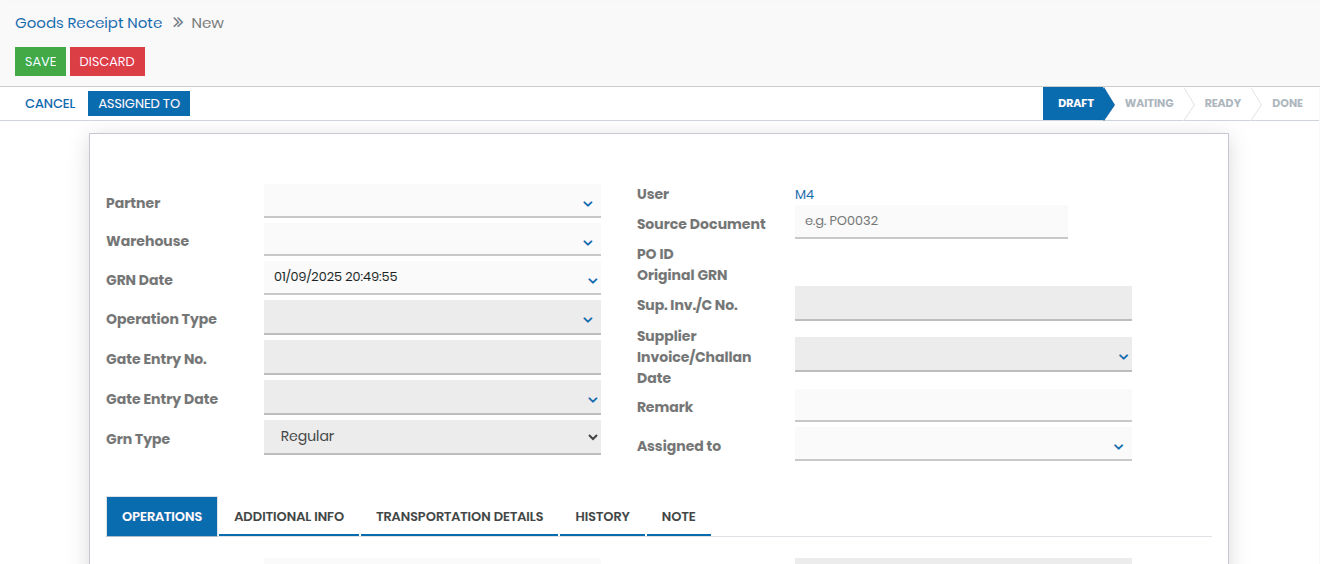The width and height of the screenshot is (1320, 564).
Task: Expand the Operation Type dropdown
Action: coord(432,319)
